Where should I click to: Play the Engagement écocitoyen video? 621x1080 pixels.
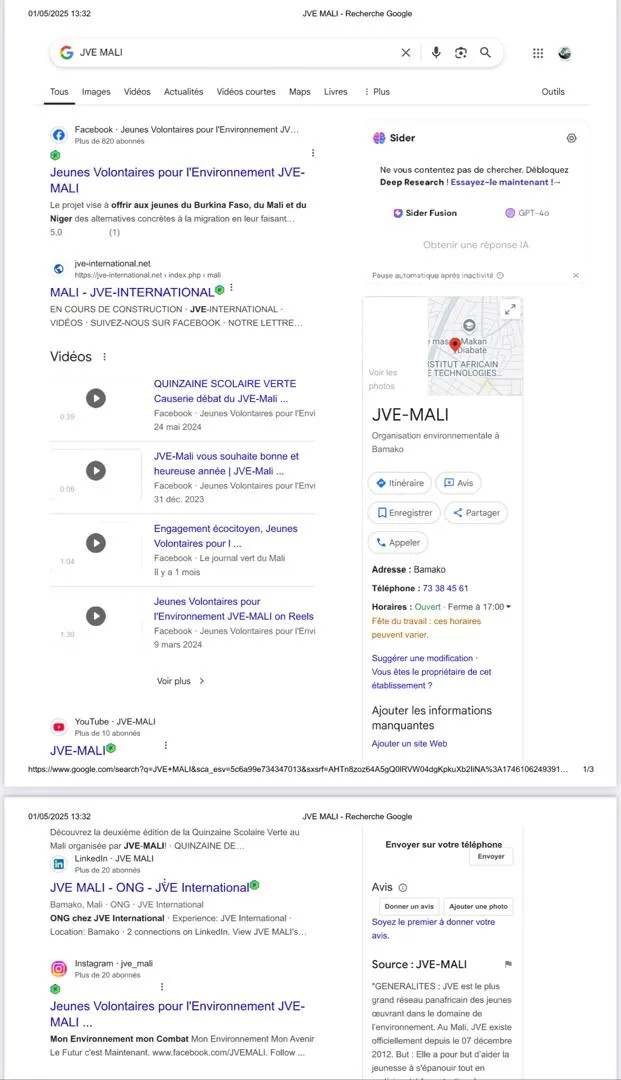click(x=96, y=543)
